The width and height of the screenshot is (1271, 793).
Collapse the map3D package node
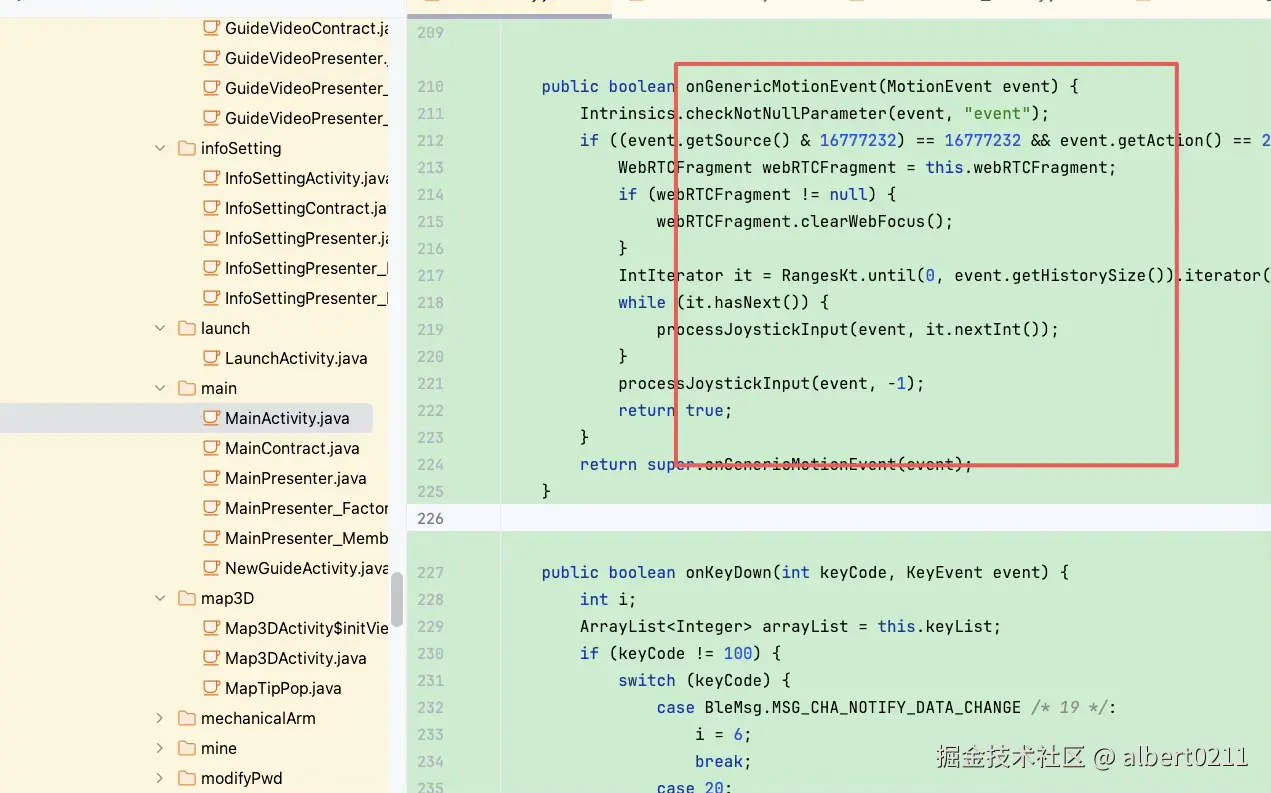click(x=160, y=598)
